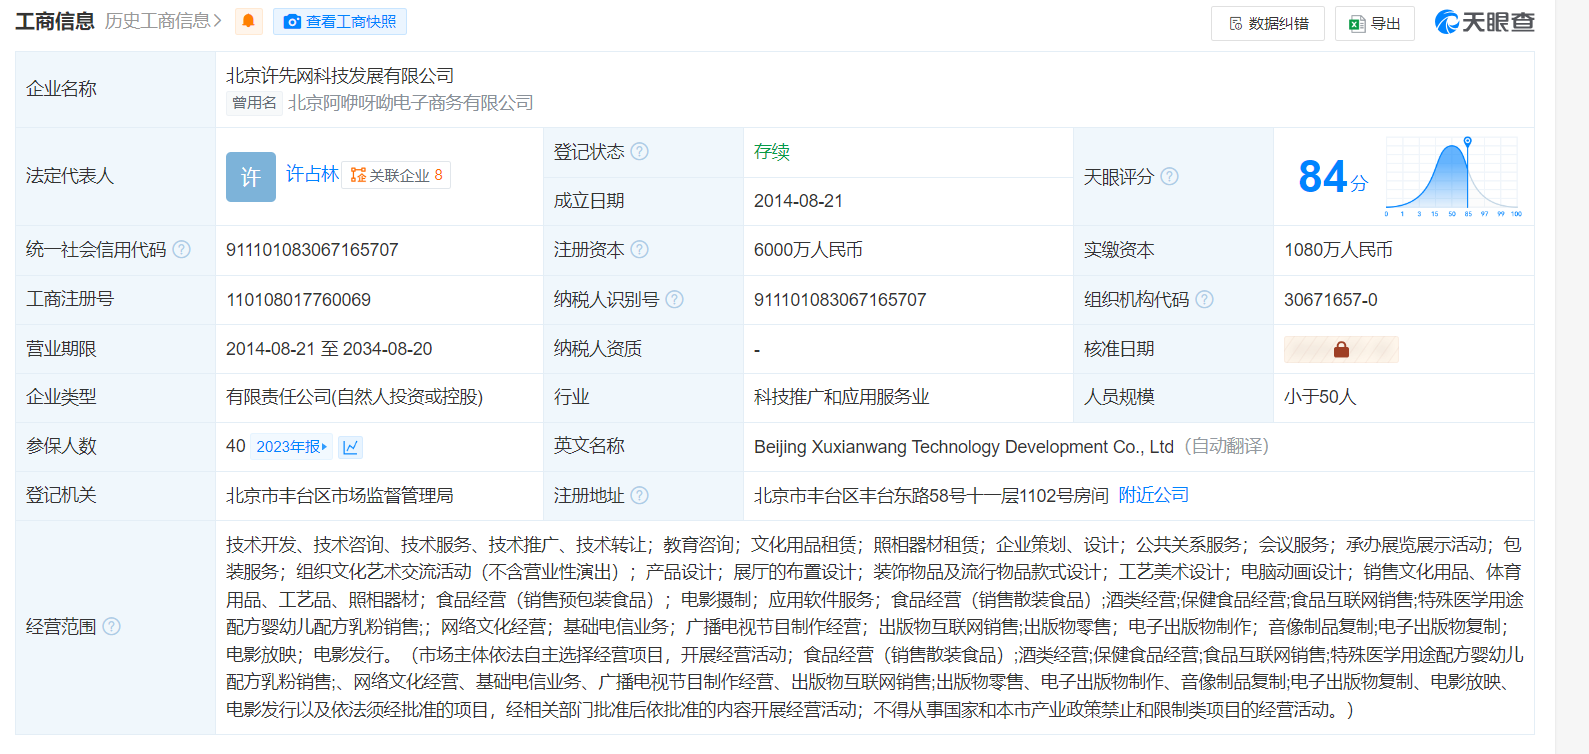Click the 工商信息 section heading
Image resolution: width=1589 pixels, height=754 pixels.
pyautogui.click(x=55, y=21)
